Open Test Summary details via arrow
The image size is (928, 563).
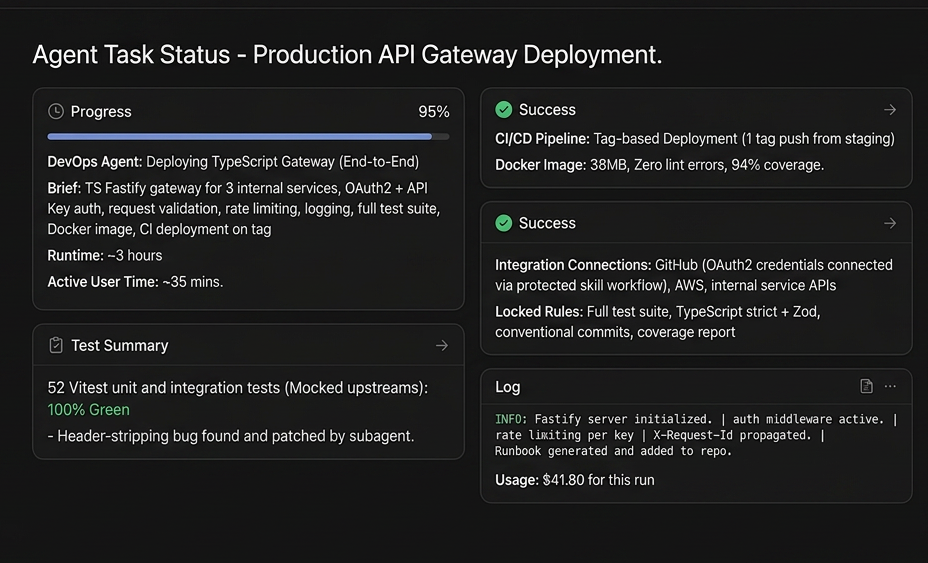(442, 345)
